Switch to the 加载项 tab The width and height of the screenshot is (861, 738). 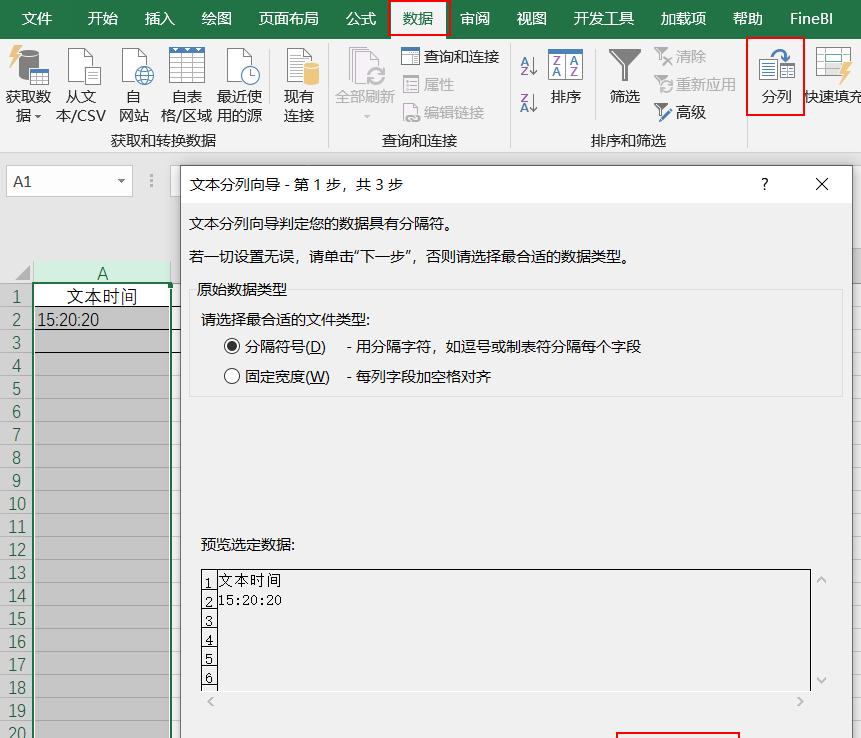(x=683, y=19)
